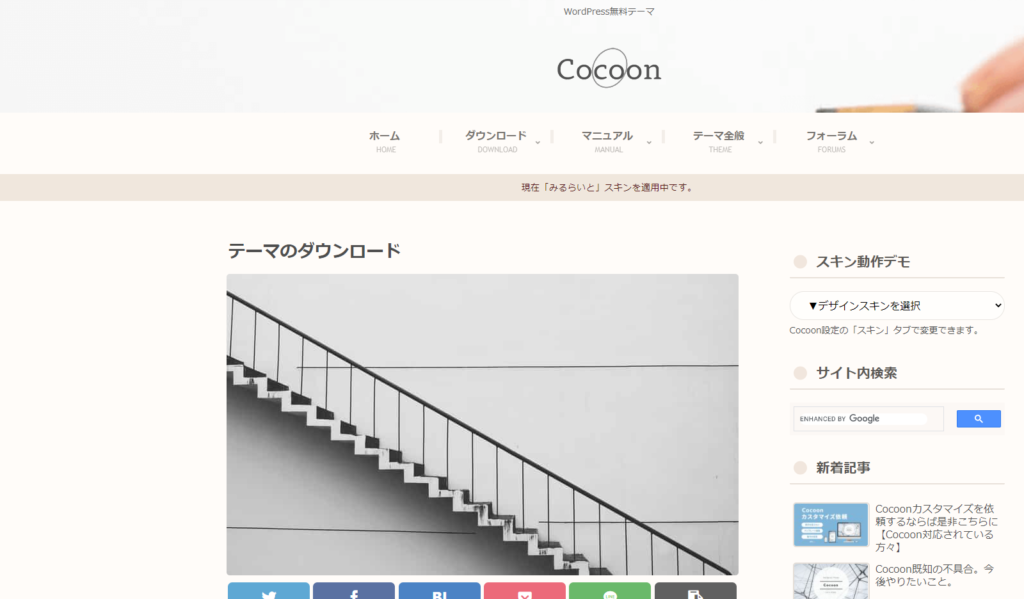Open the Cocoon既知の不具合 article thumbnail
1024x599 pixels.
coord(831,581)
